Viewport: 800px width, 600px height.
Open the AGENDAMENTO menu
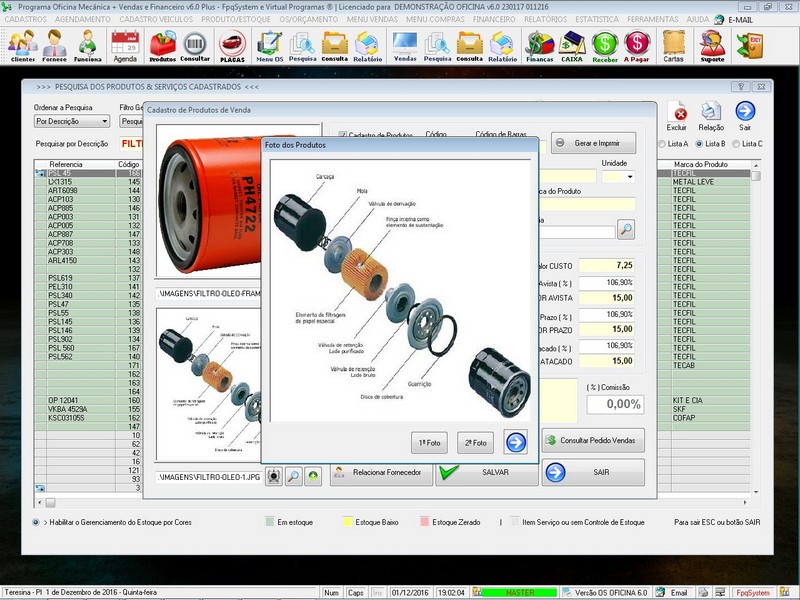[83, 19]
